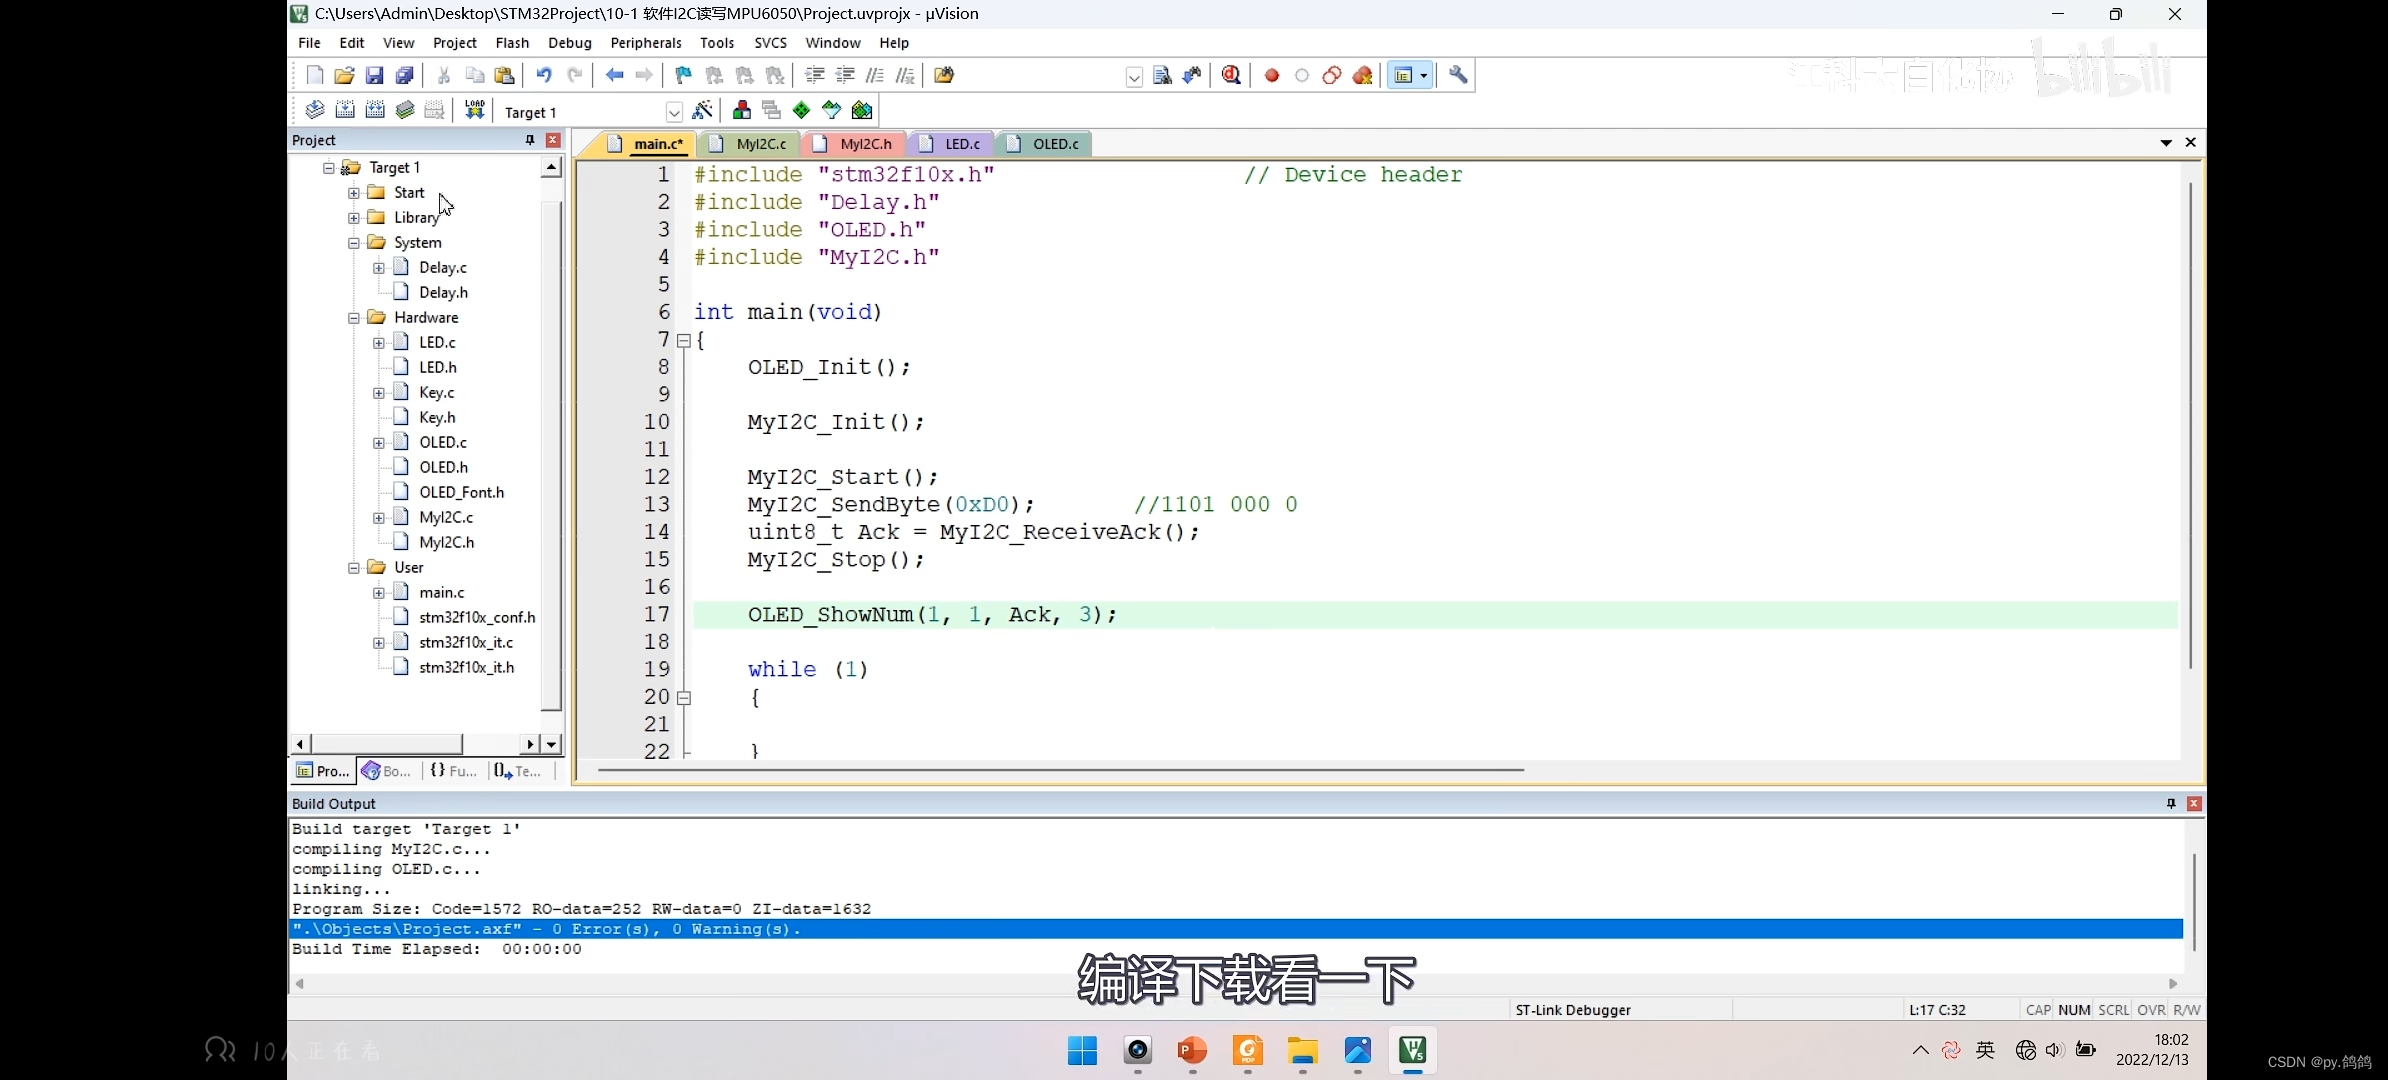Expand MyI2C.c file dependencies

[x=379, y=517]
